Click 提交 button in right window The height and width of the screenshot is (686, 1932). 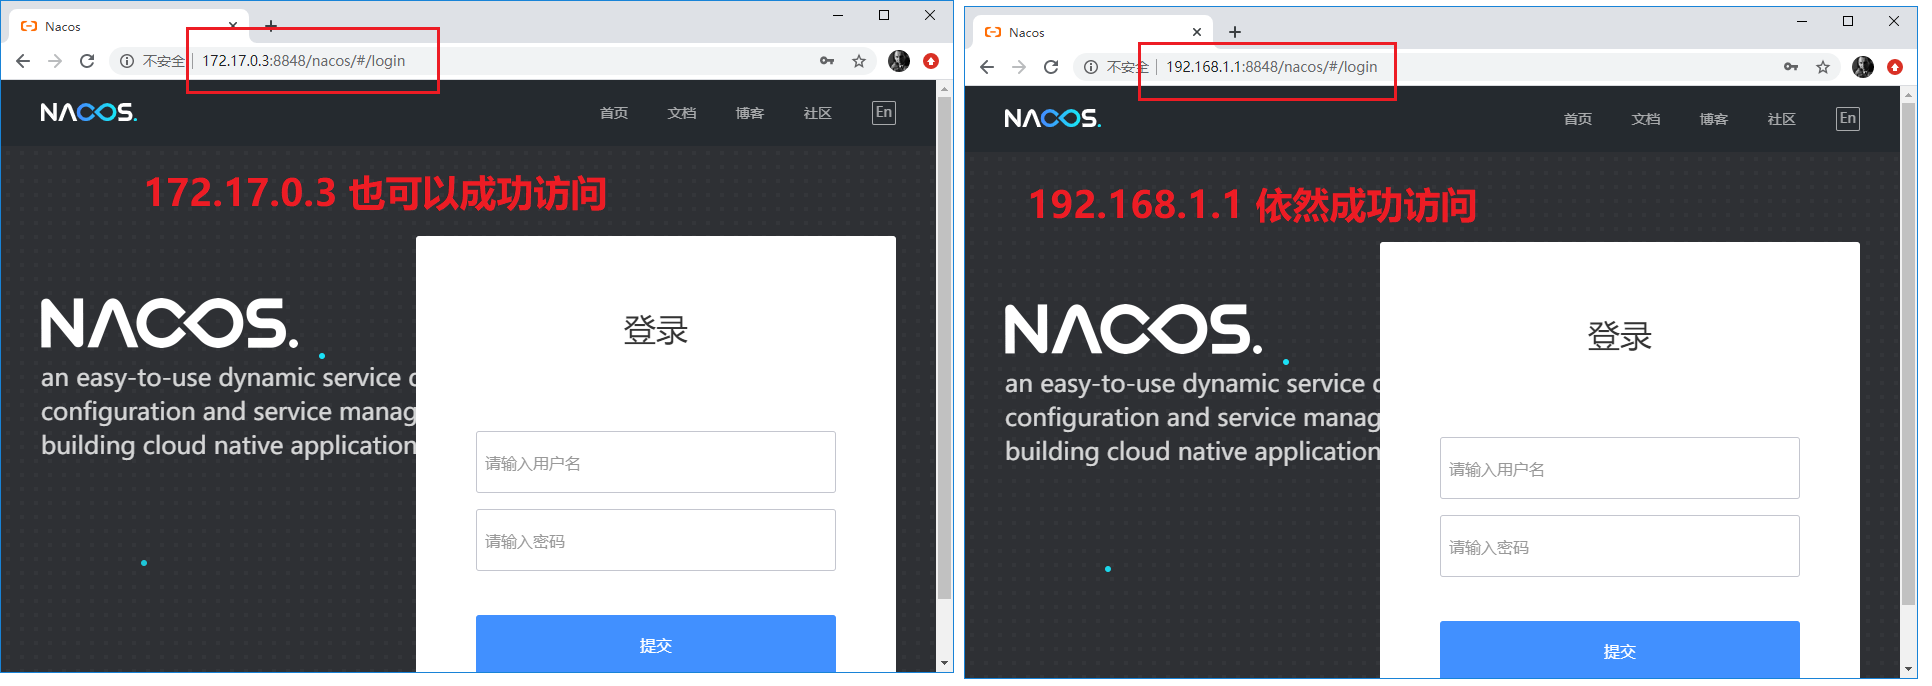(x=1620, y=650)
